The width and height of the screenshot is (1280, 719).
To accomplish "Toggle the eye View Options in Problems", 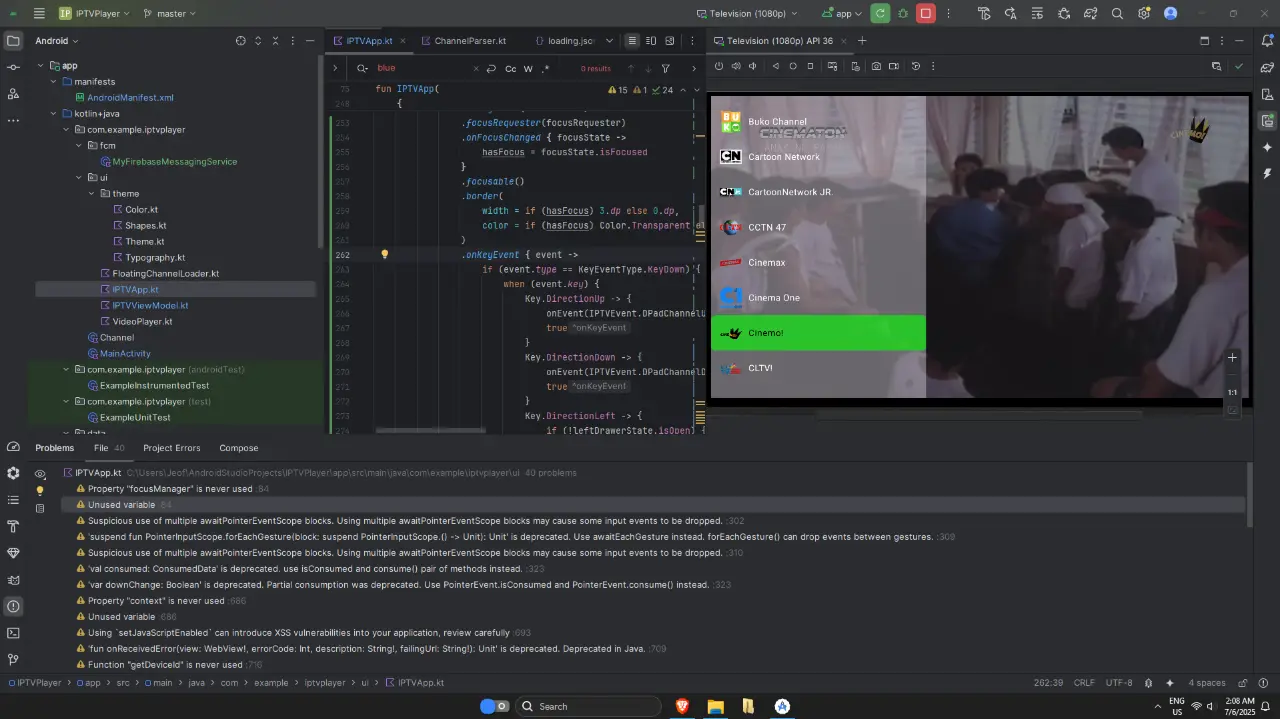I will 40,474.
